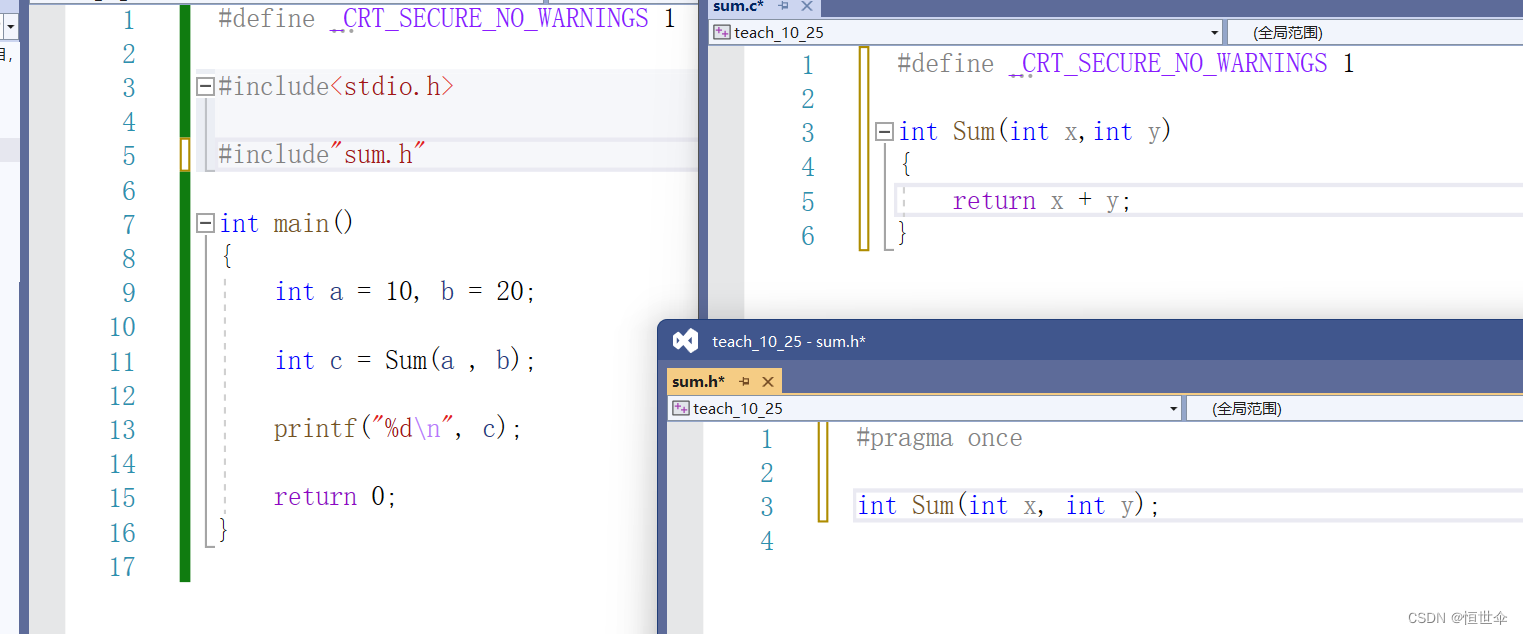The image size is (1523, 634).
Task: Click '_CRT_SECURE_NO_WARNINGS' in sum.c line 1
Action: (x=1169, y=64)
